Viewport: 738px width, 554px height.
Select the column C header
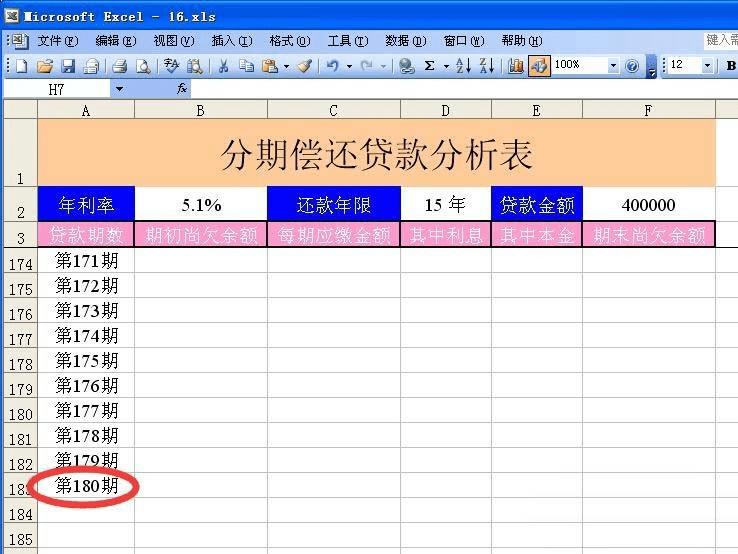pos(334,111)
